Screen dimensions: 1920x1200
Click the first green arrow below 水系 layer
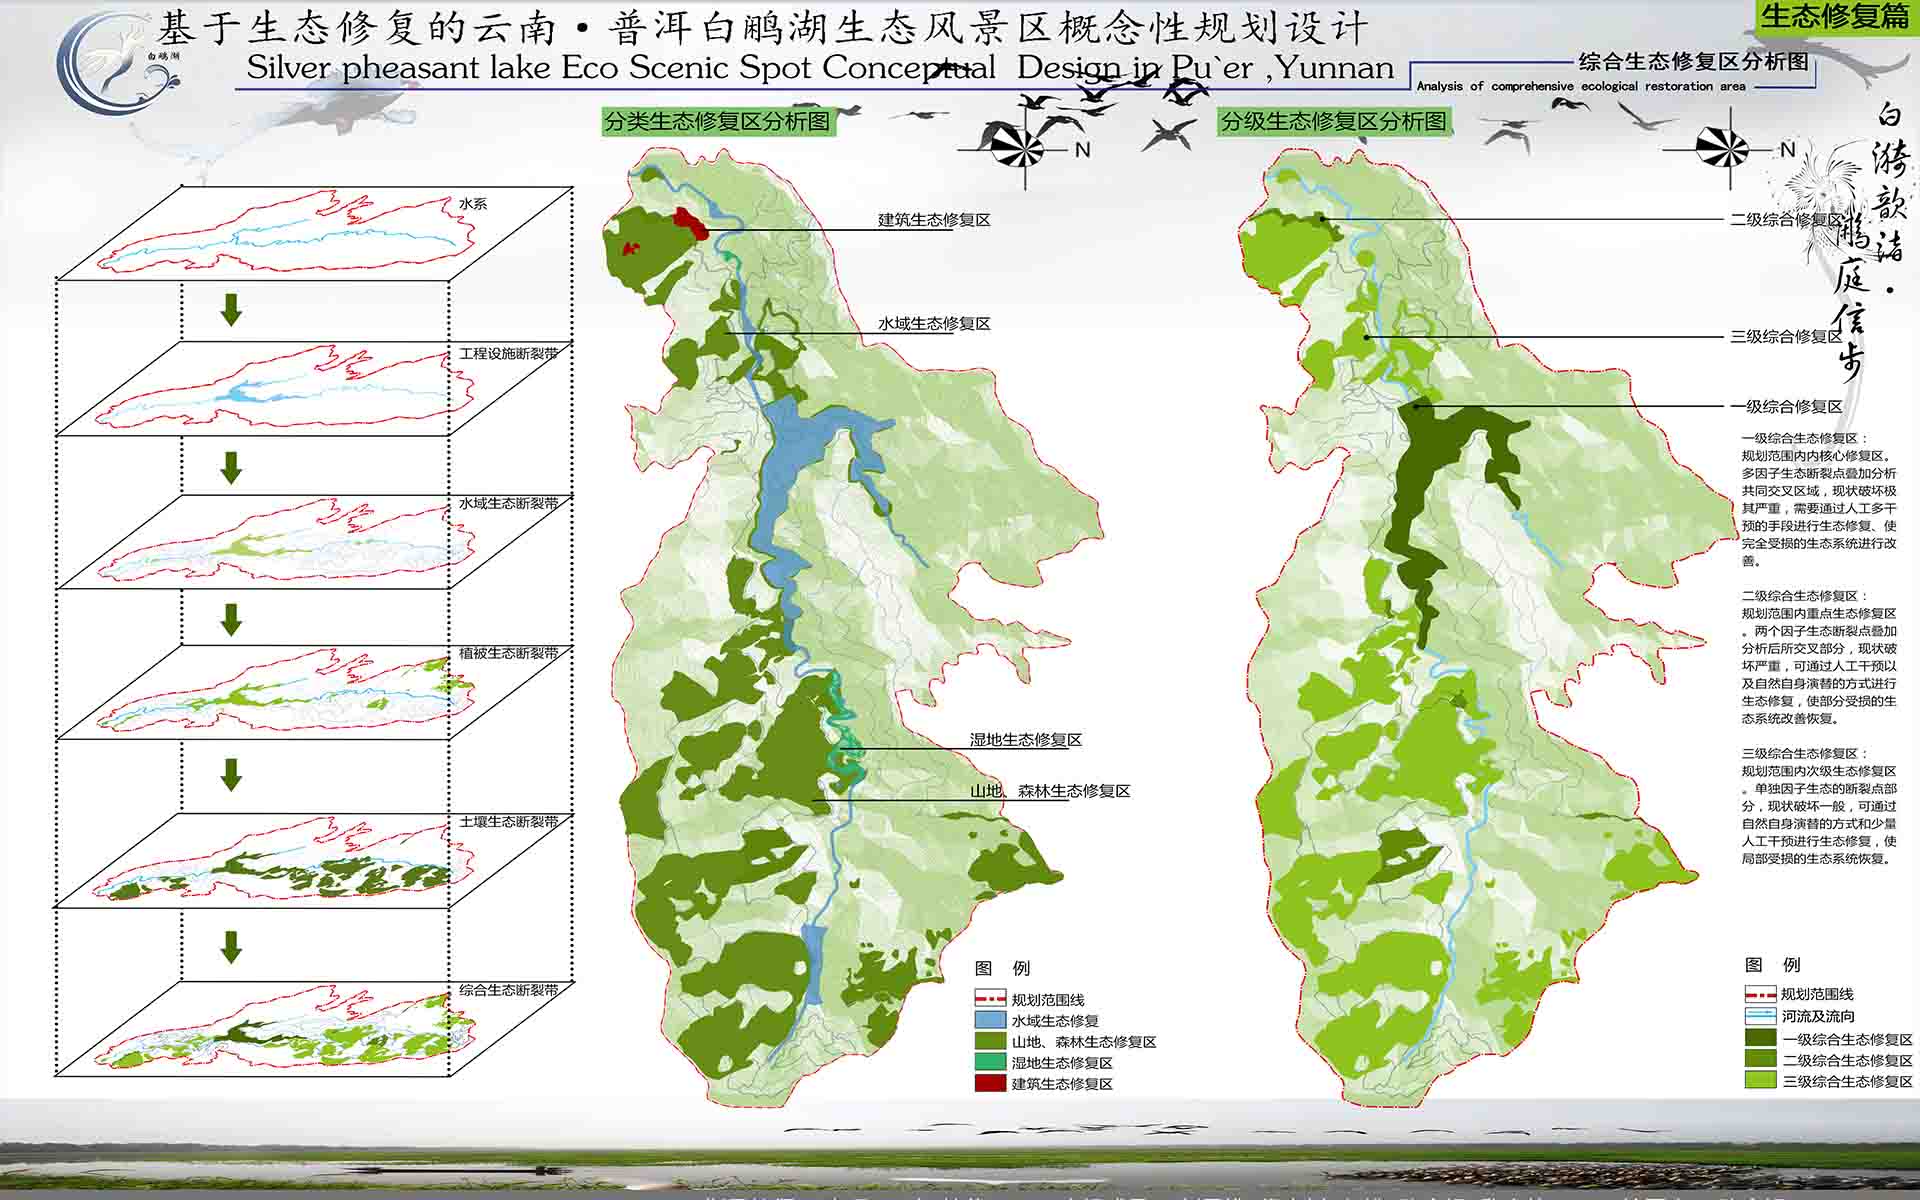231,309
